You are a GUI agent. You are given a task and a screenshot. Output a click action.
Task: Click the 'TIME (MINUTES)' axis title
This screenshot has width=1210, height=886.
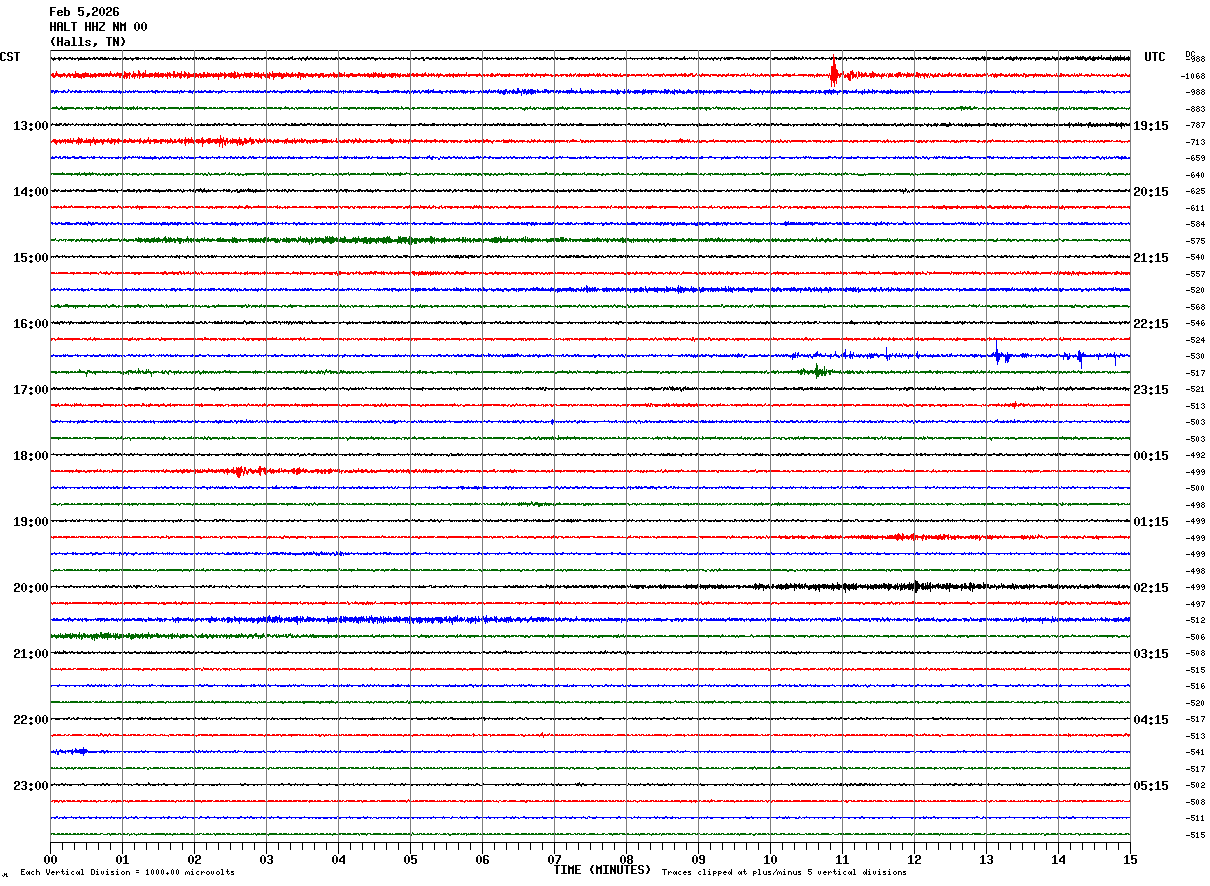[x=602, y=870]
